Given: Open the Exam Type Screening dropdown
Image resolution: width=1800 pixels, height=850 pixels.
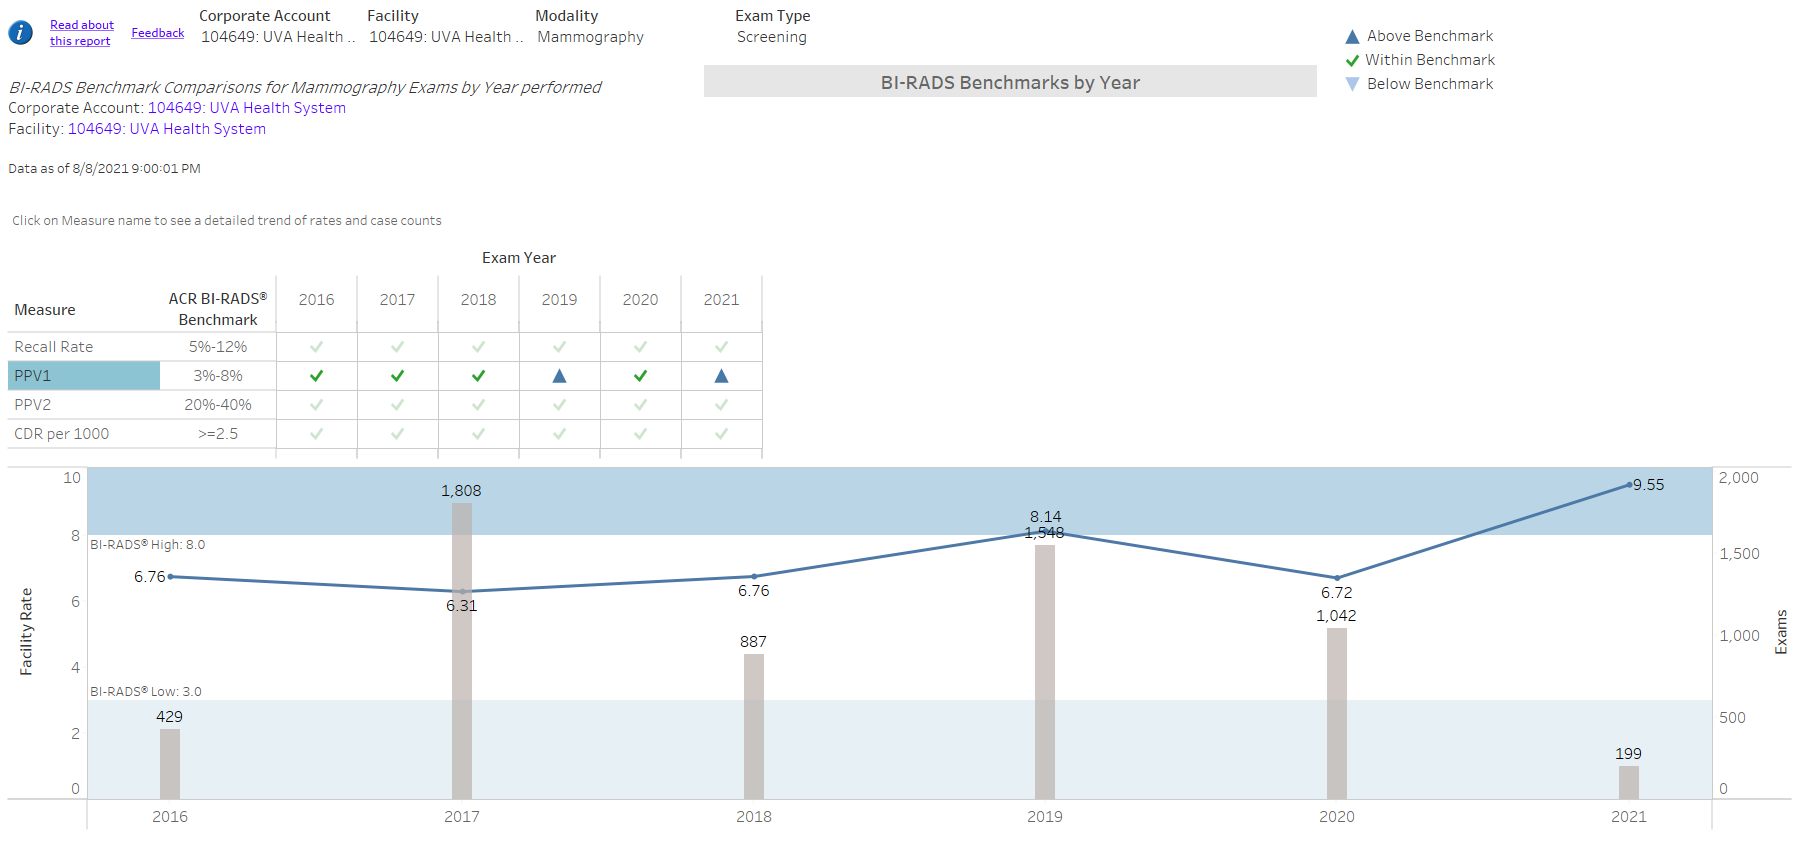Looking at the screenshot, I should [771, 37].
